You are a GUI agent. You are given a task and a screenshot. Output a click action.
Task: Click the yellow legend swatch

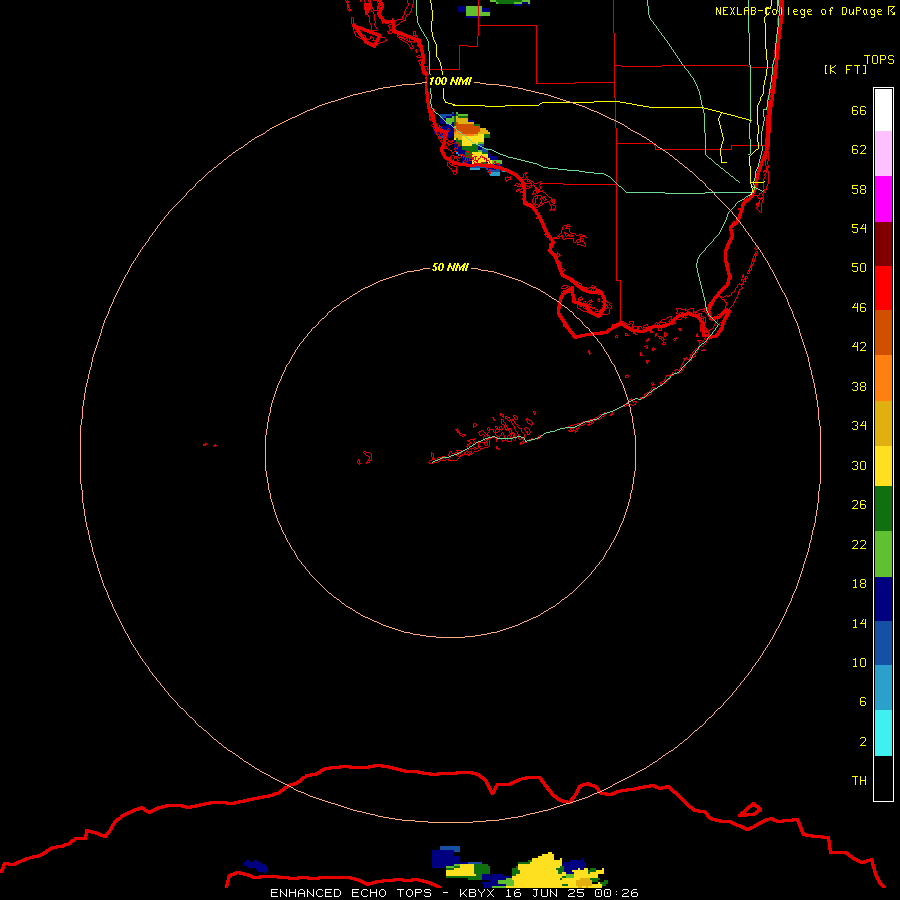pyautogui.click(x=883, y=466)
